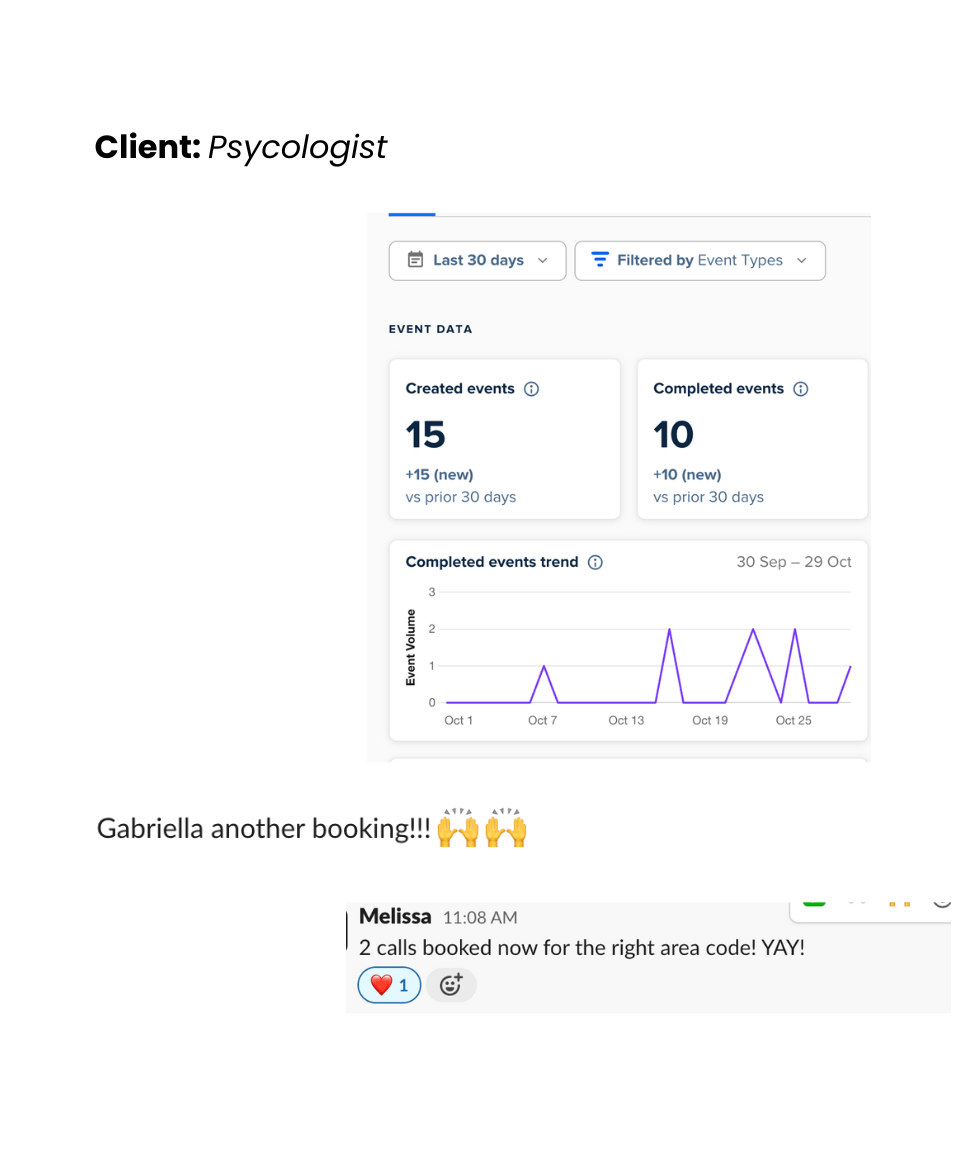The width and height of the screenshot is (966, 1152).
Task: Click the add reaction emoji icon
Action: (451, 985)
